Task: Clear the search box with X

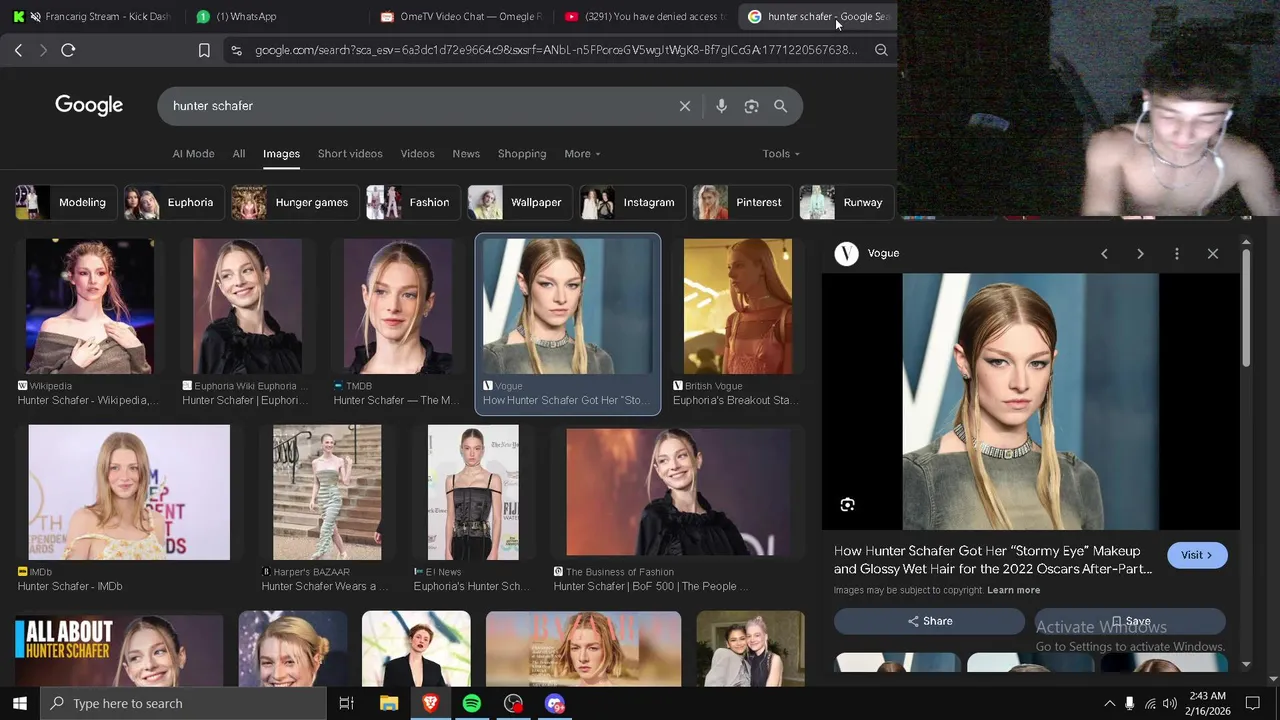Action: tap(685, 106)
